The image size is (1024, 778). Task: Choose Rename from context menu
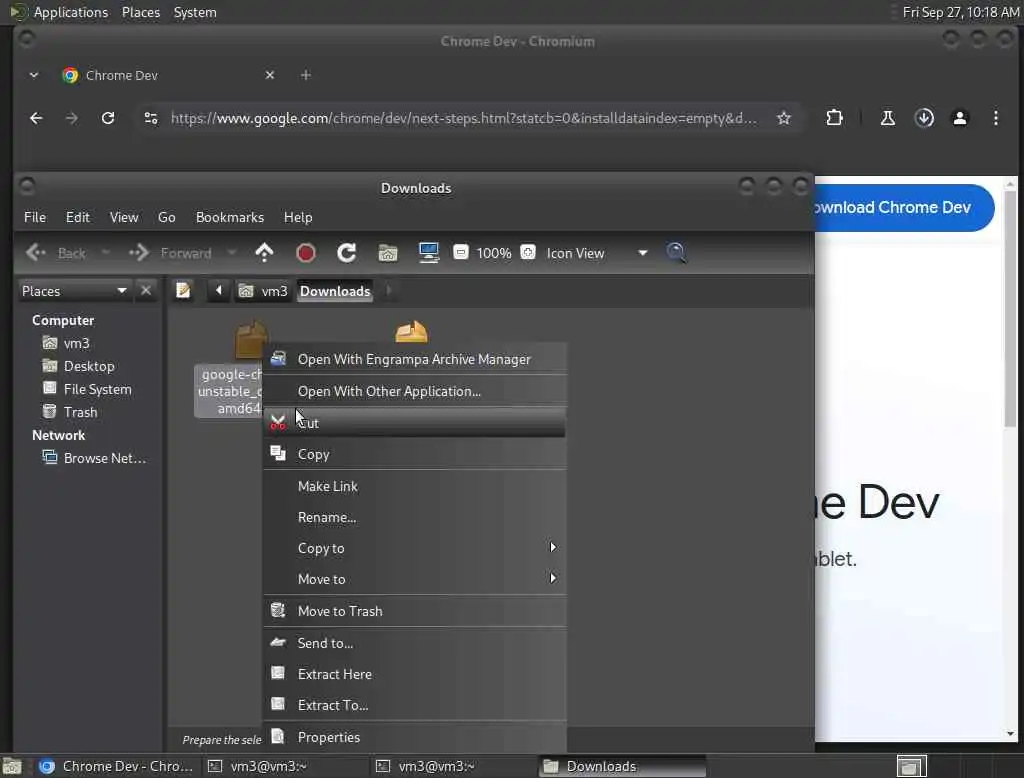coord(414,517)
